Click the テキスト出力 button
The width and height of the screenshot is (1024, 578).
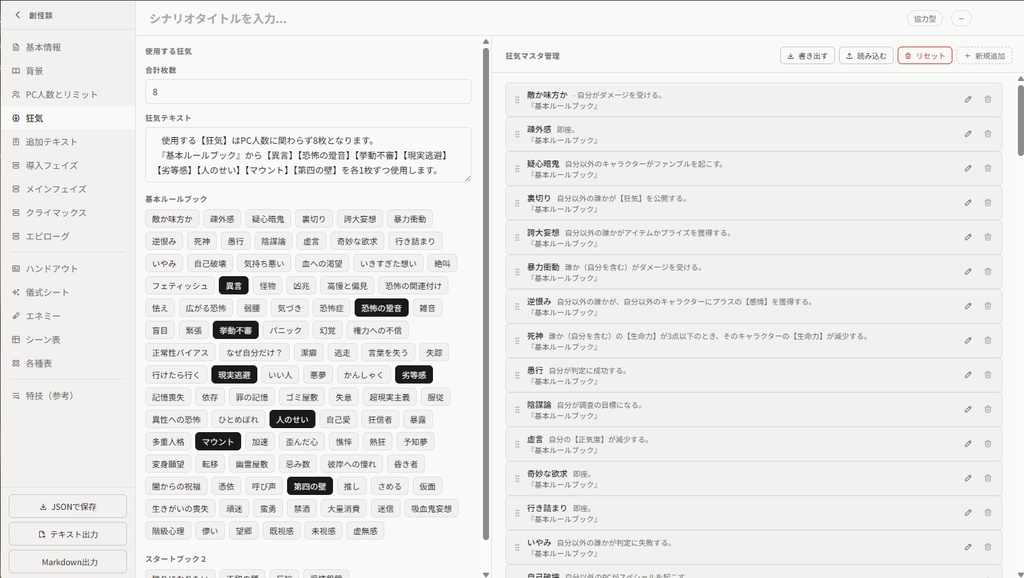click(x=68, y=534)
